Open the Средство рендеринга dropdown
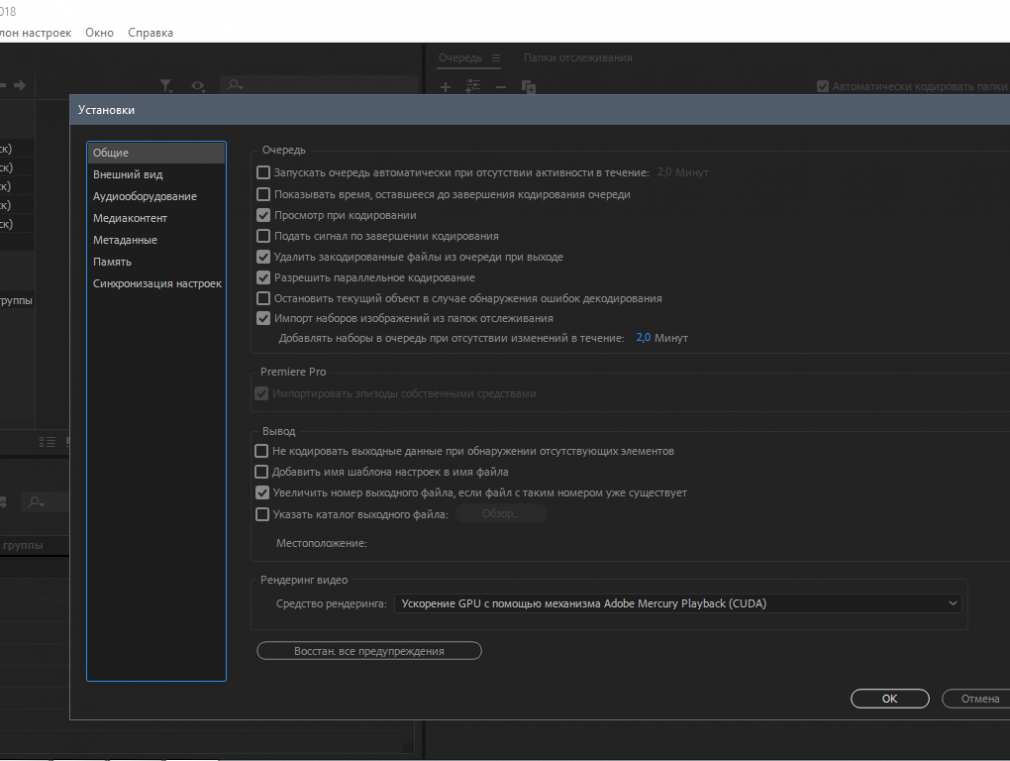 click(x=678, y=604)
